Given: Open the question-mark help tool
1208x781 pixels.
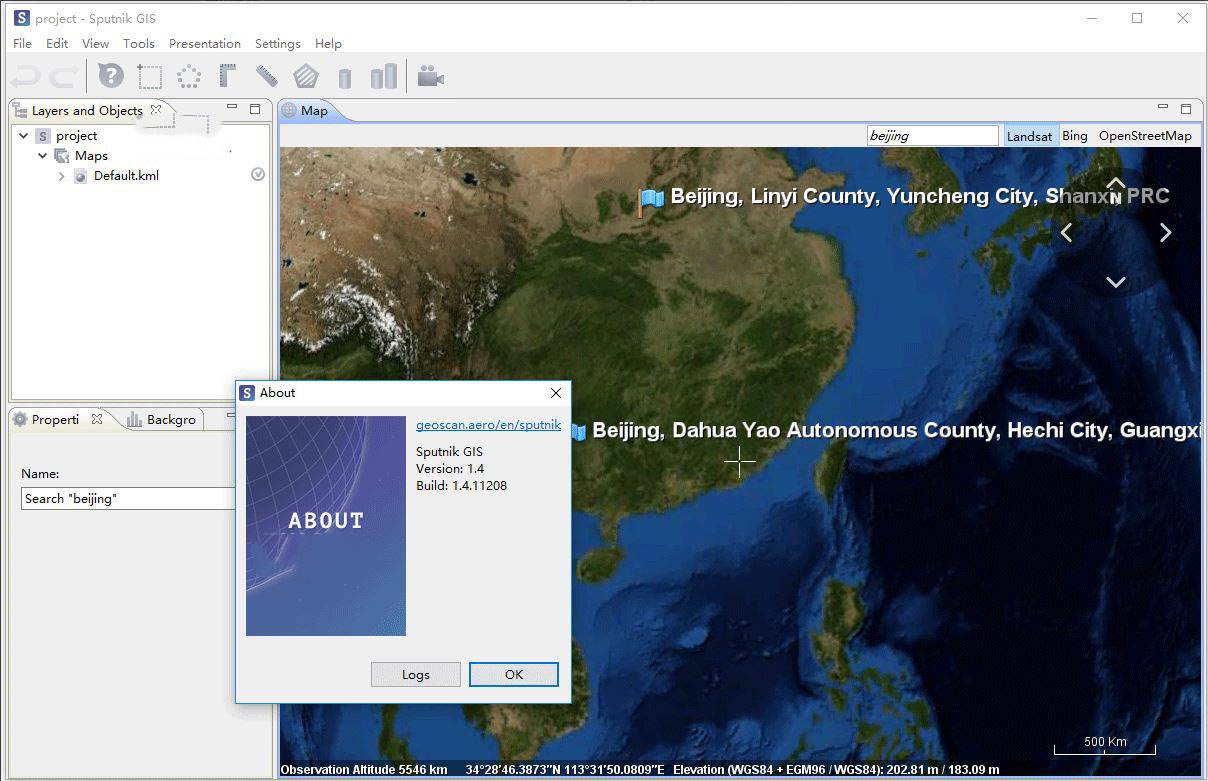Looking at the screenshot, I should [110, 76].
